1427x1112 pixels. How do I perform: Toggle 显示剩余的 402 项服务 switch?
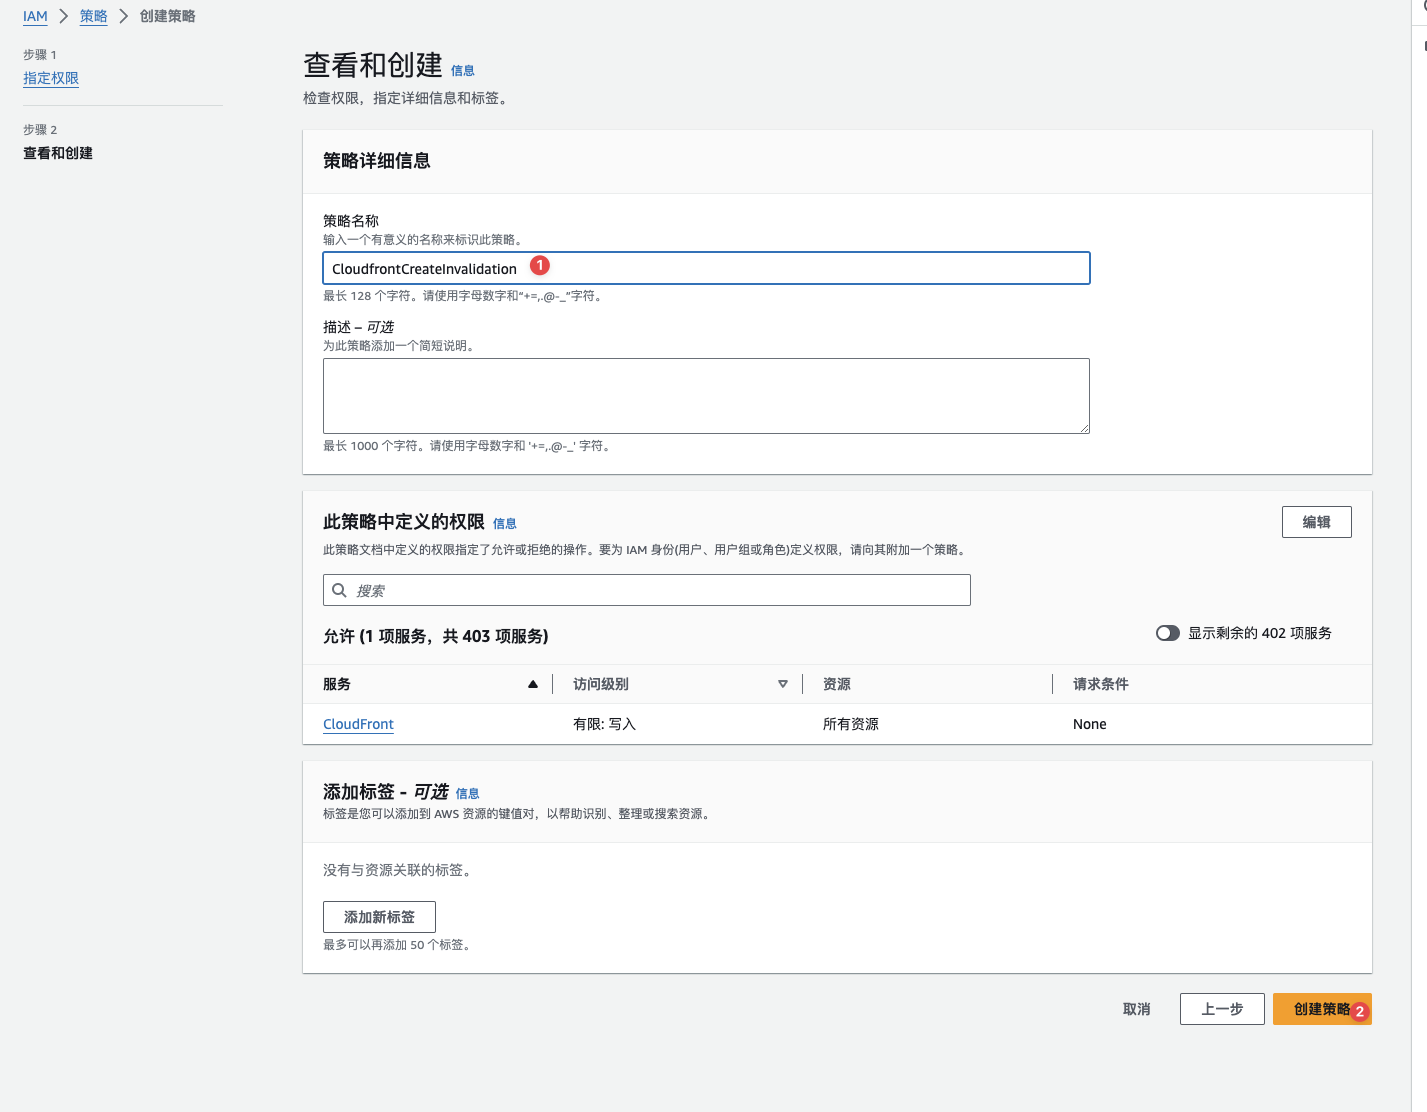coord(1167,633)
